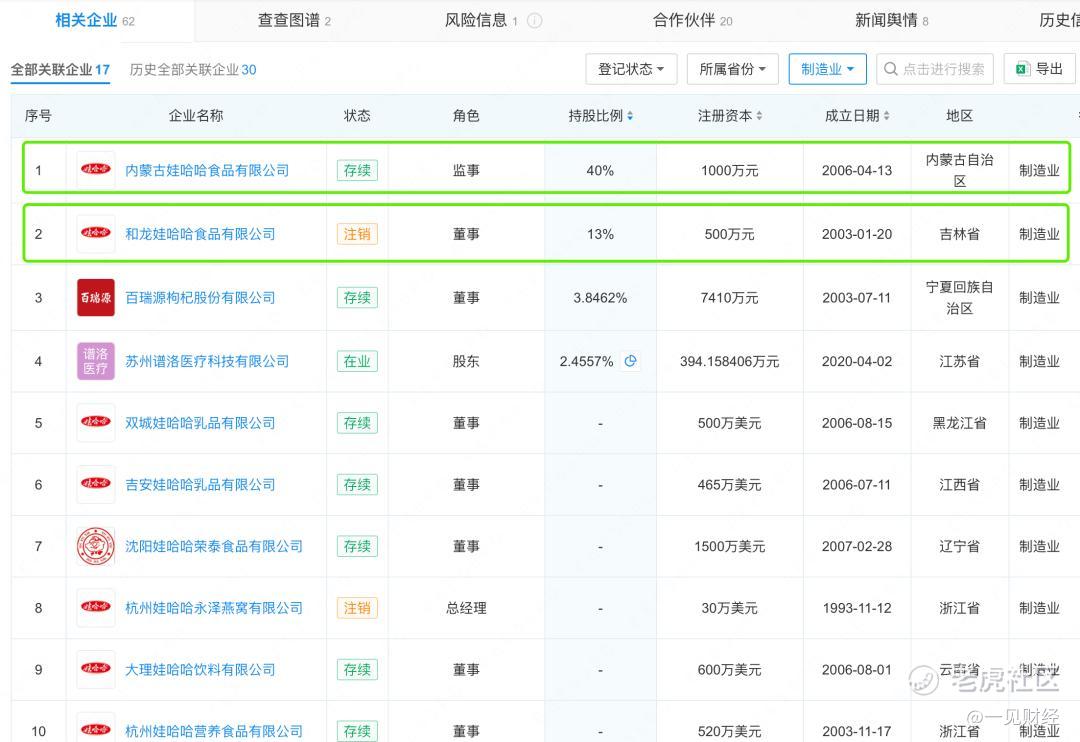The width and height of the screenshot is (1080, 742).
Task: Select the 合作伙伴 tab
Action: pos(692,21)
